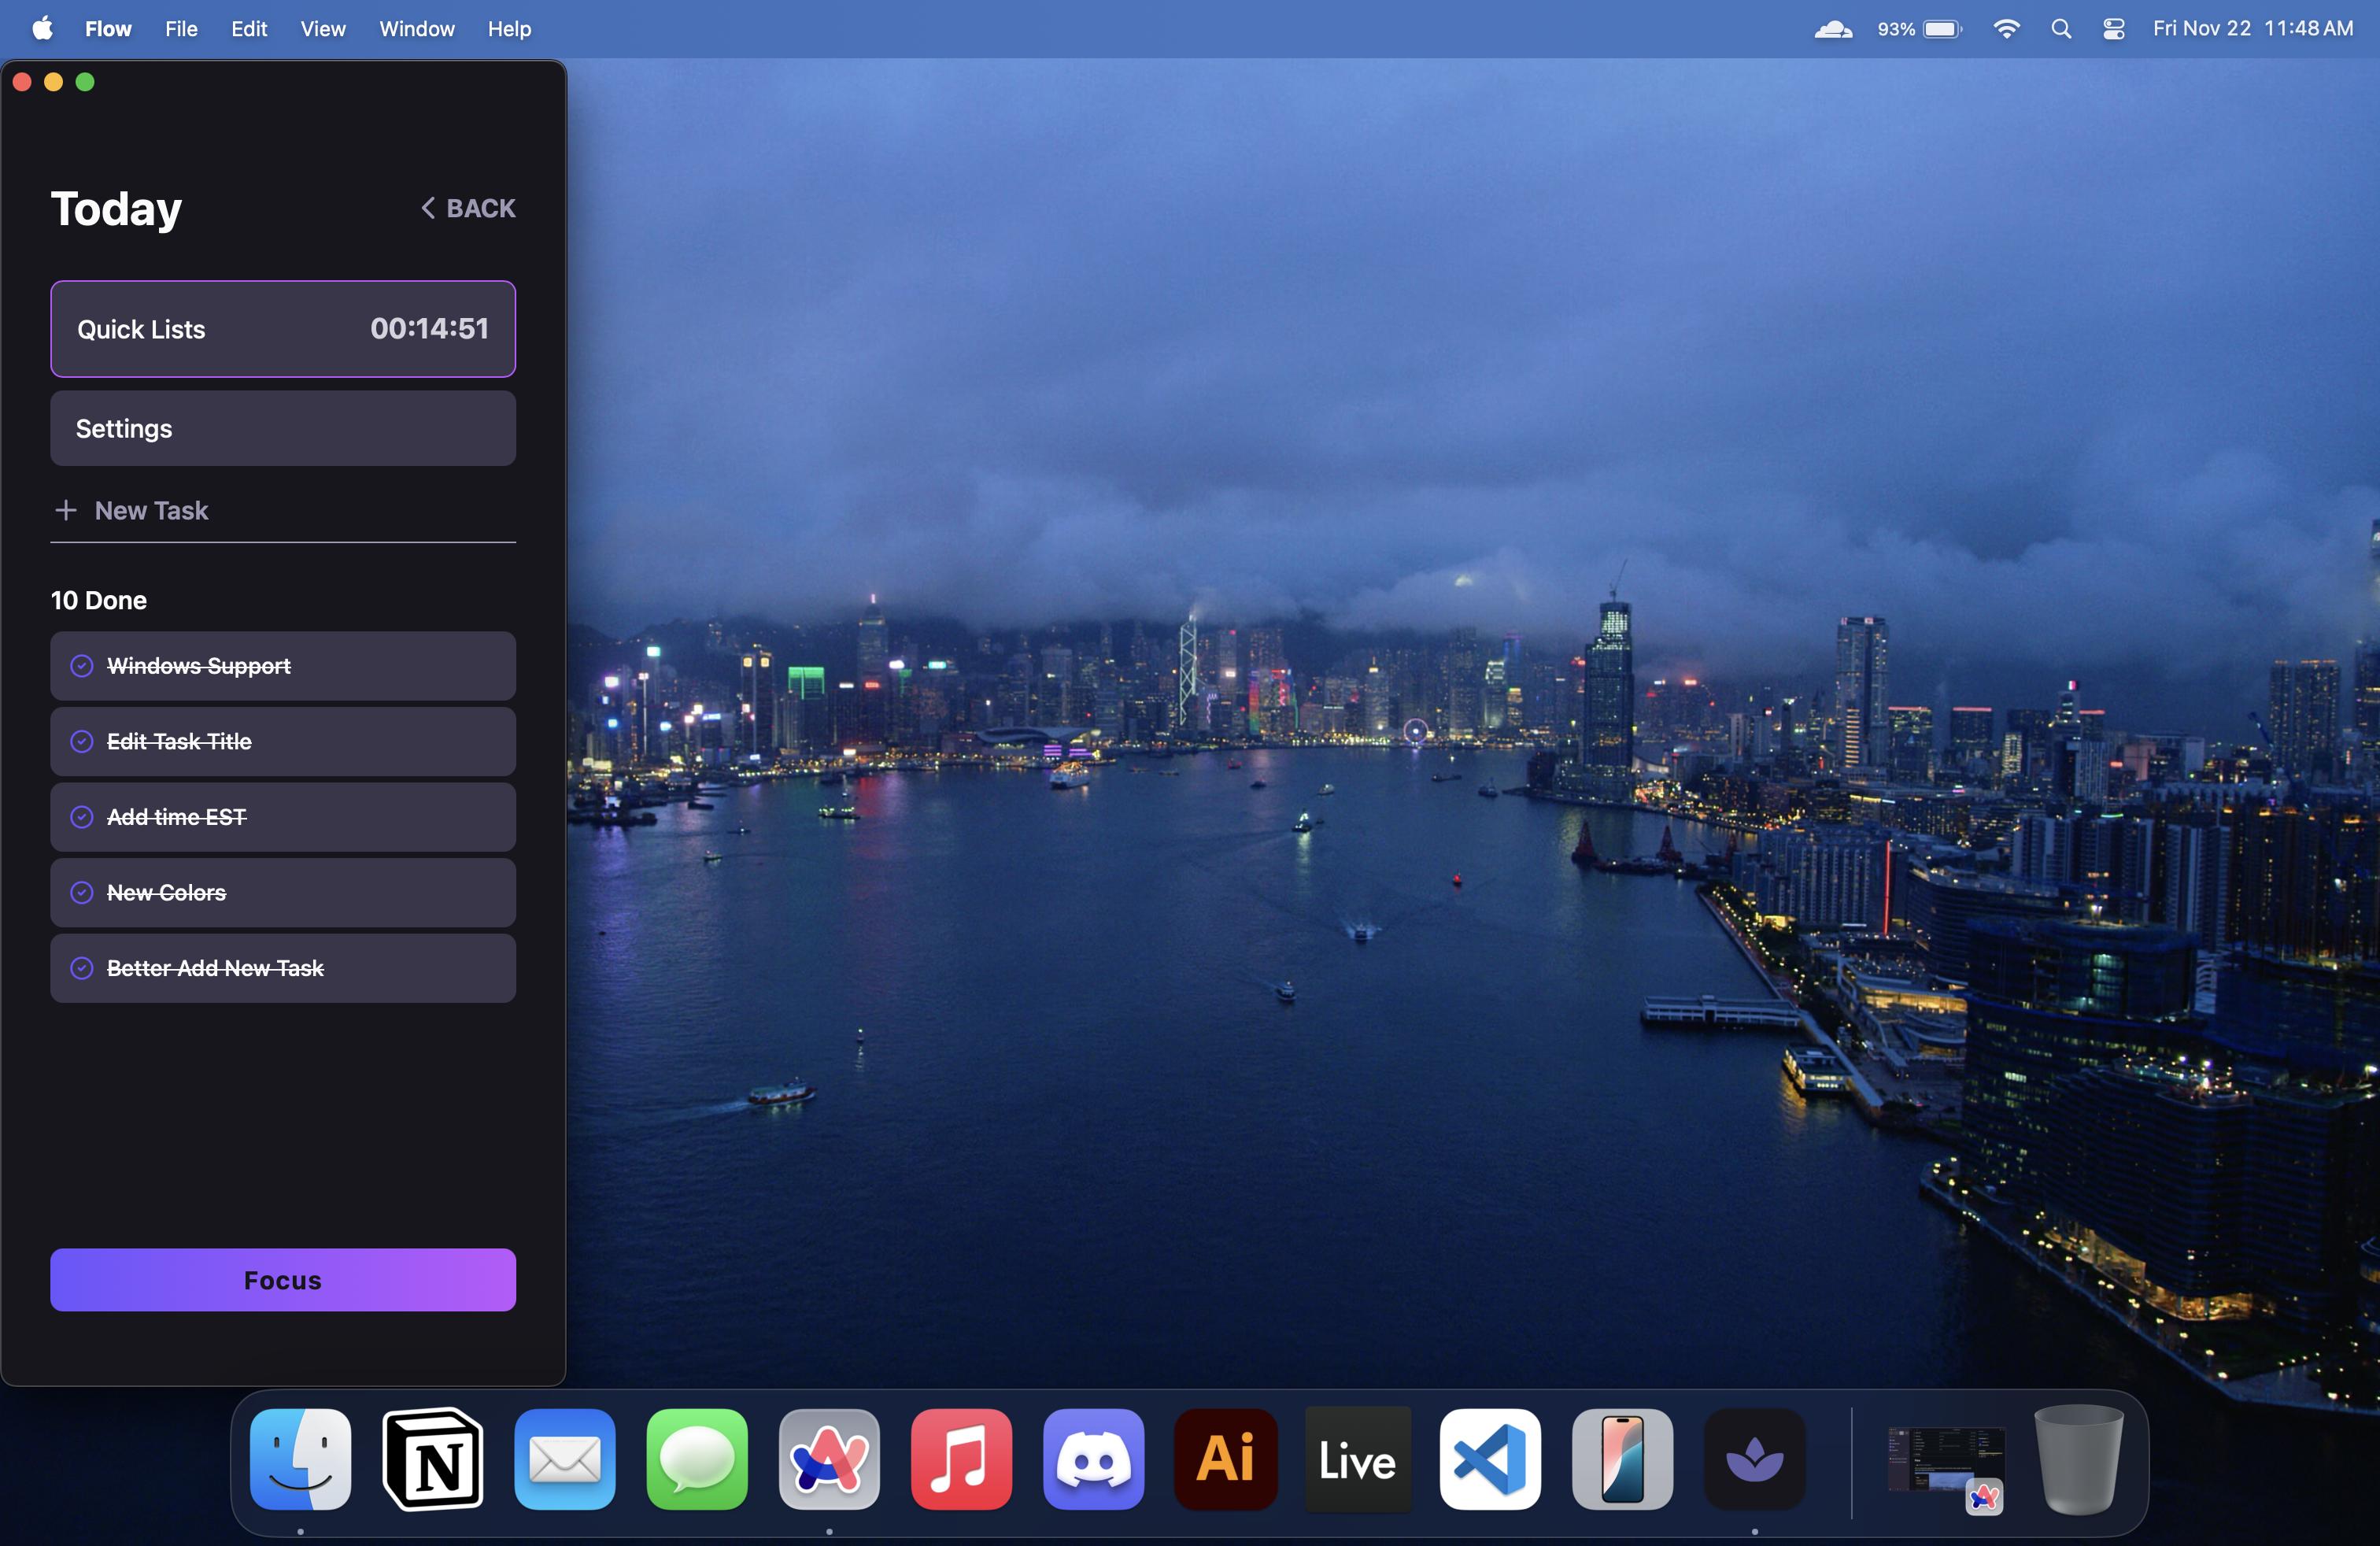The height and width of the screenshot is (1546, 2380).
Task: Toggle the Better Add New Task checkmark
Action: [82, 968]
